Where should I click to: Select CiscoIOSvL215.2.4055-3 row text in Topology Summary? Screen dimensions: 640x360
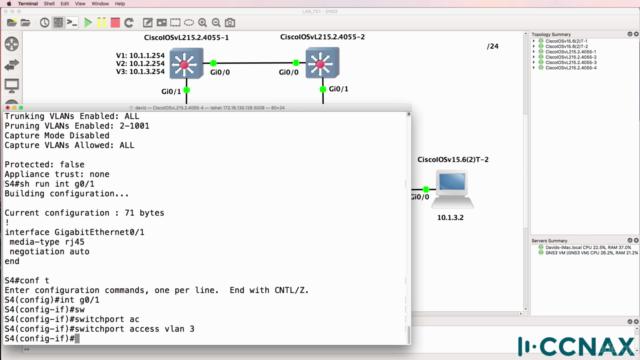[571, 62]
